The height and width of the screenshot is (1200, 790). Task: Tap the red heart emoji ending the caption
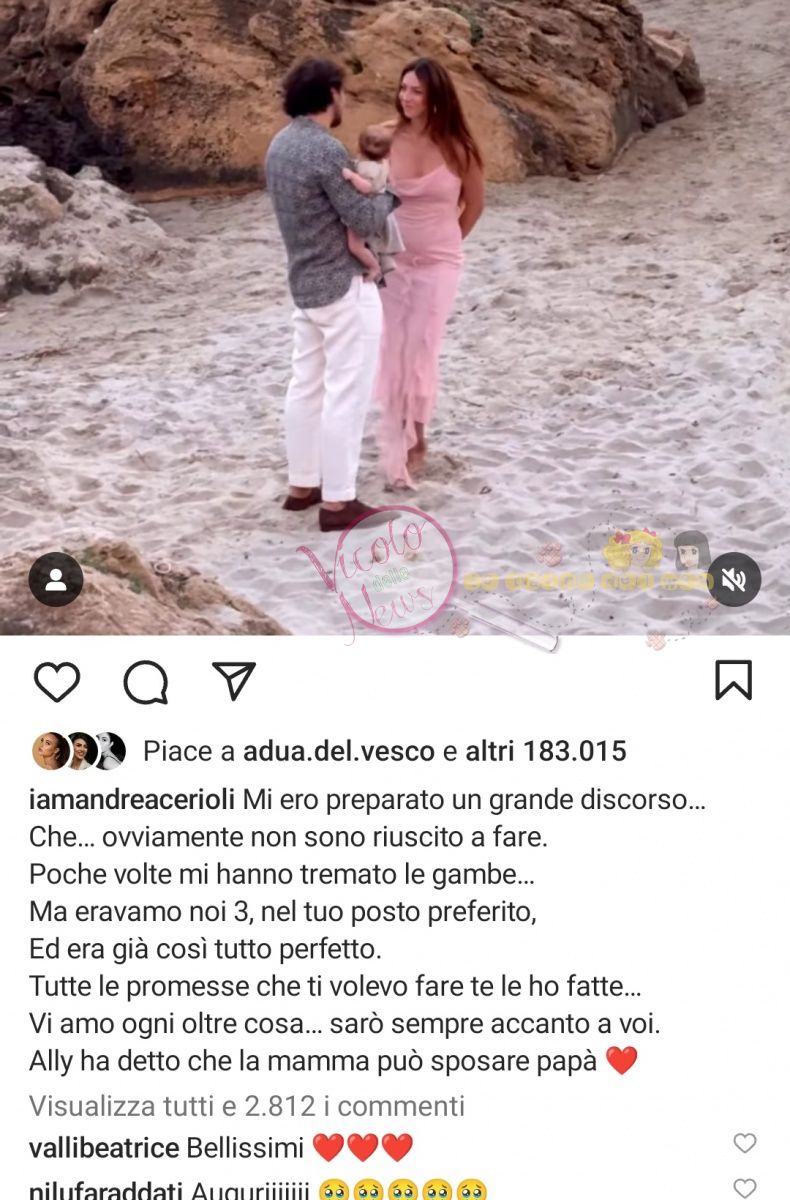coord(621,1061)
